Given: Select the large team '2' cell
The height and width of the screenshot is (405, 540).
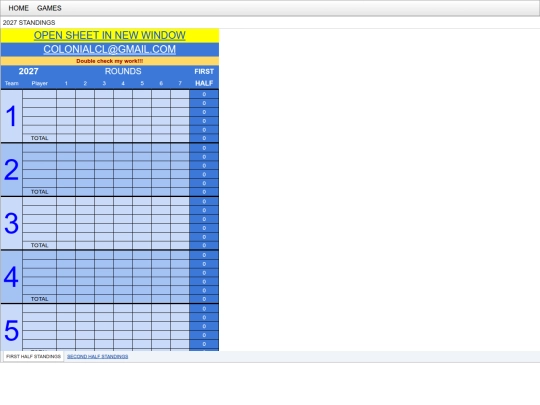Looking at the screenshot, I should point(11,169).
